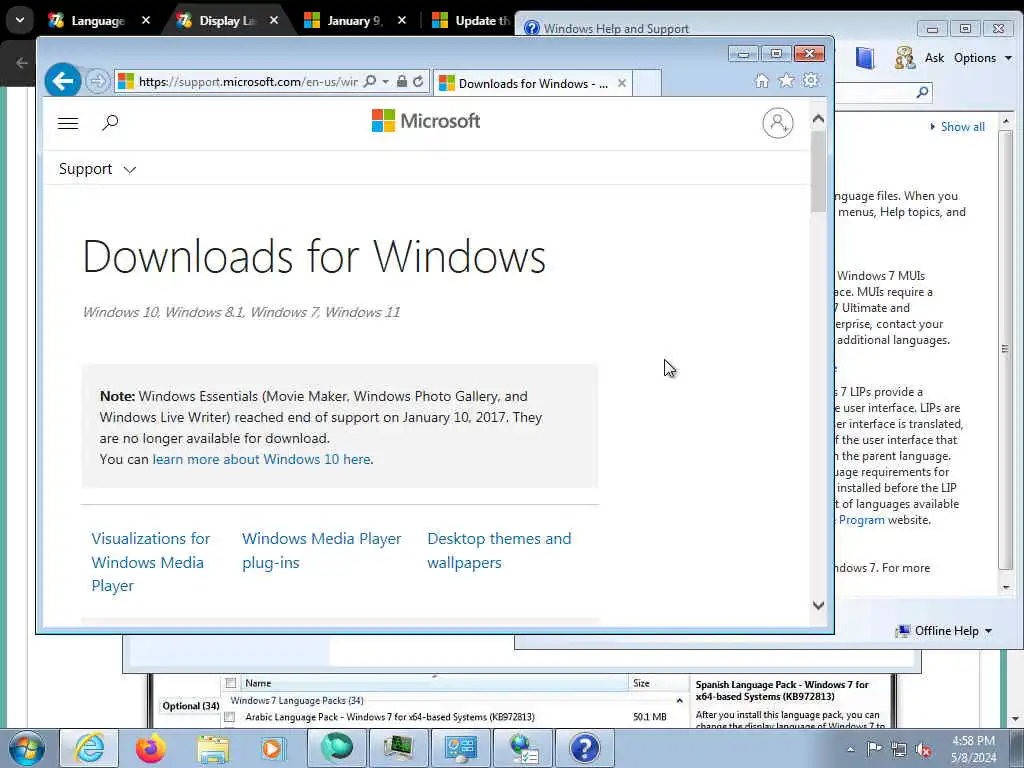This screenshot has height=768, width=1024.
Task: Click the Help and Support taskbar icon
Action: click(585, 748)
